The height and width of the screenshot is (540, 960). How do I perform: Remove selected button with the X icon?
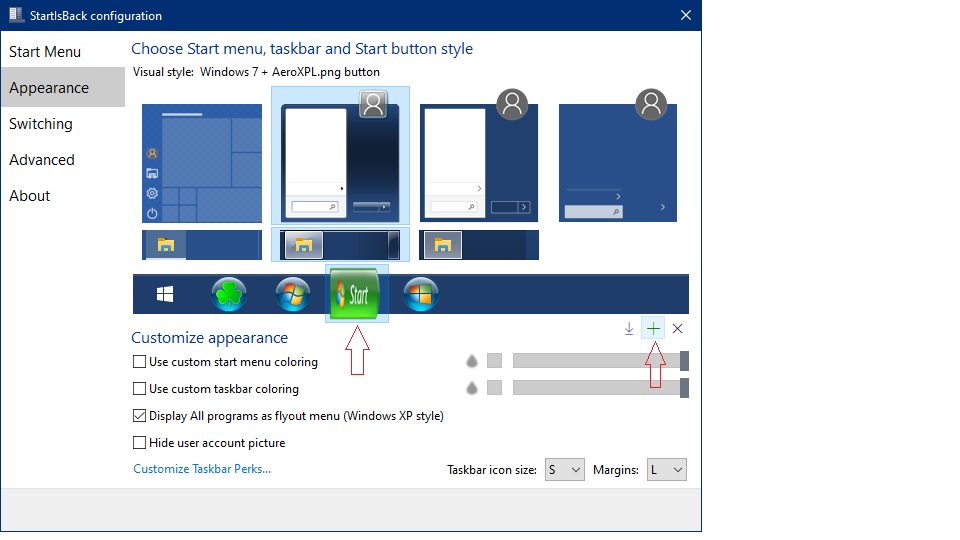click(677, 329)
